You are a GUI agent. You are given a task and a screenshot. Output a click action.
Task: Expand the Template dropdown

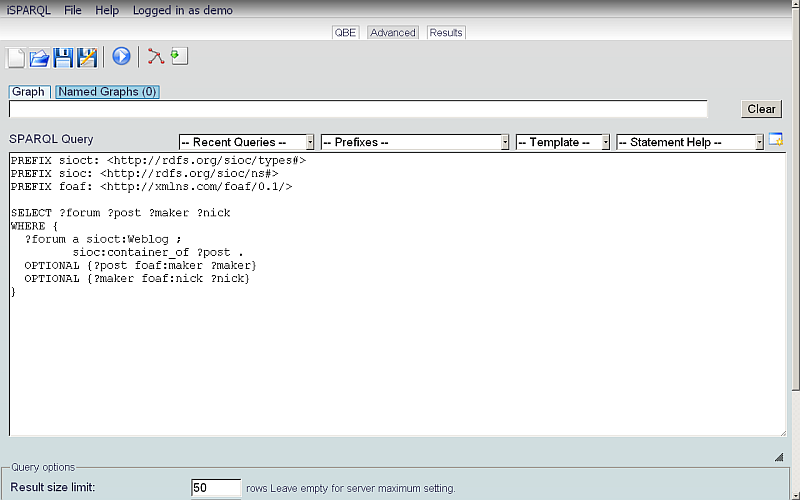pos(563,142)
